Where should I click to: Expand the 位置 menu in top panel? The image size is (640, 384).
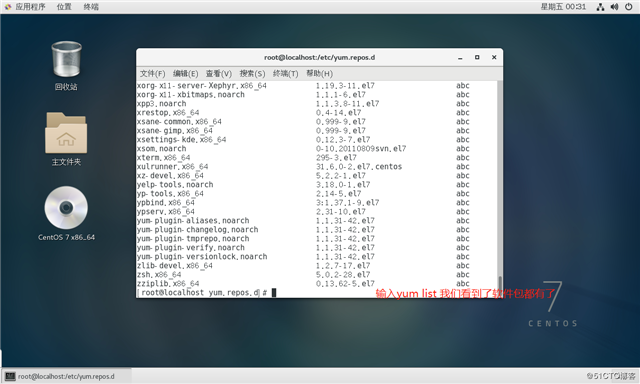coord(64,7)
